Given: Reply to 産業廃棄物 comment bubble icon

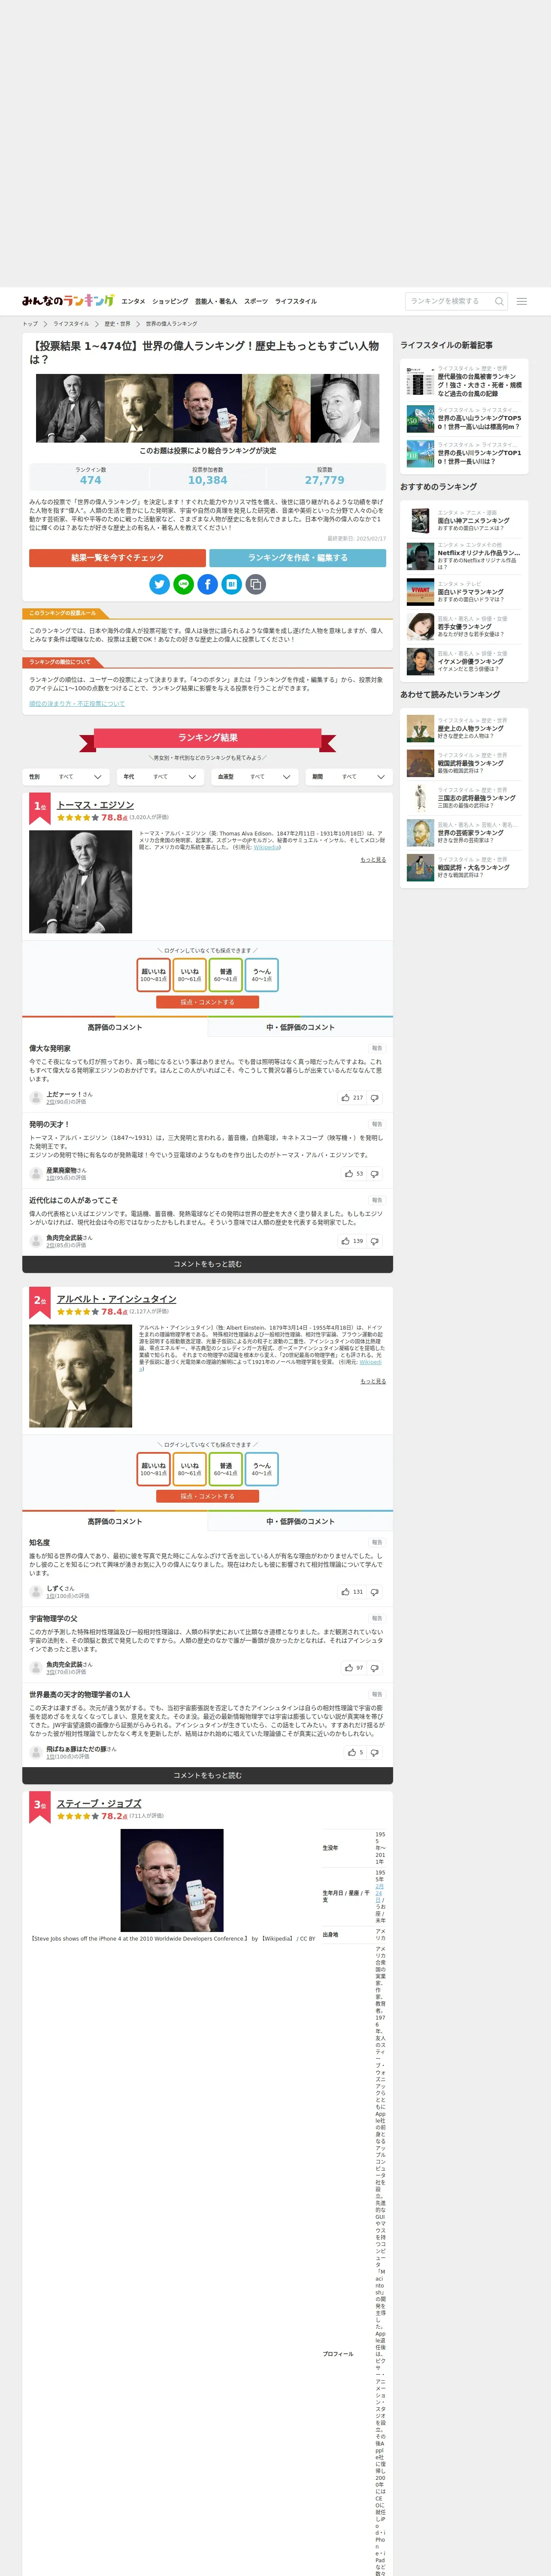Looking at the screenshot, I should pos(375,1173).
